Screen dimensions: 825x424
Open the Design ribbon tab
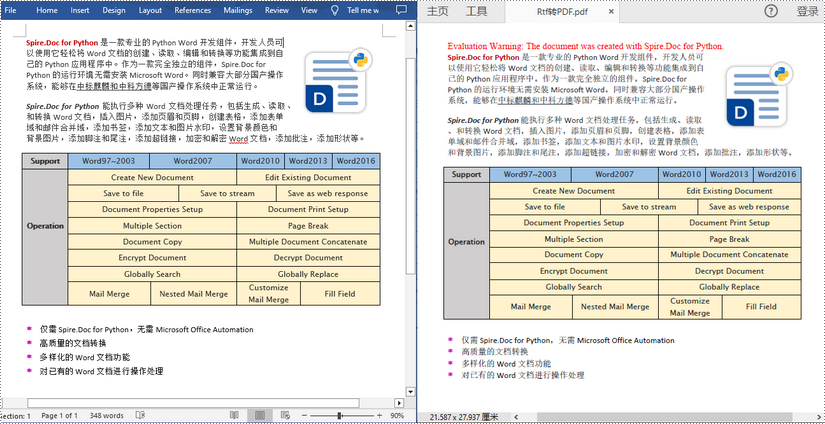coord(114,10)
